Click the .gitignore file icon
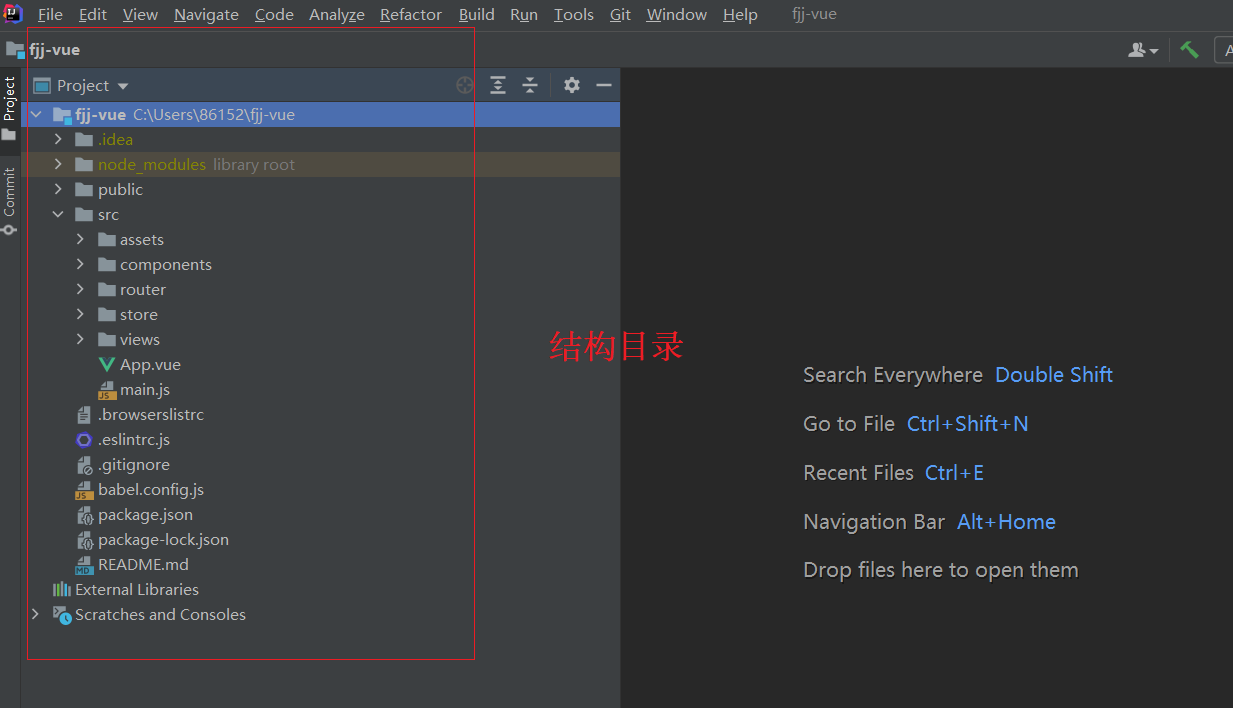 click(84, 465)
